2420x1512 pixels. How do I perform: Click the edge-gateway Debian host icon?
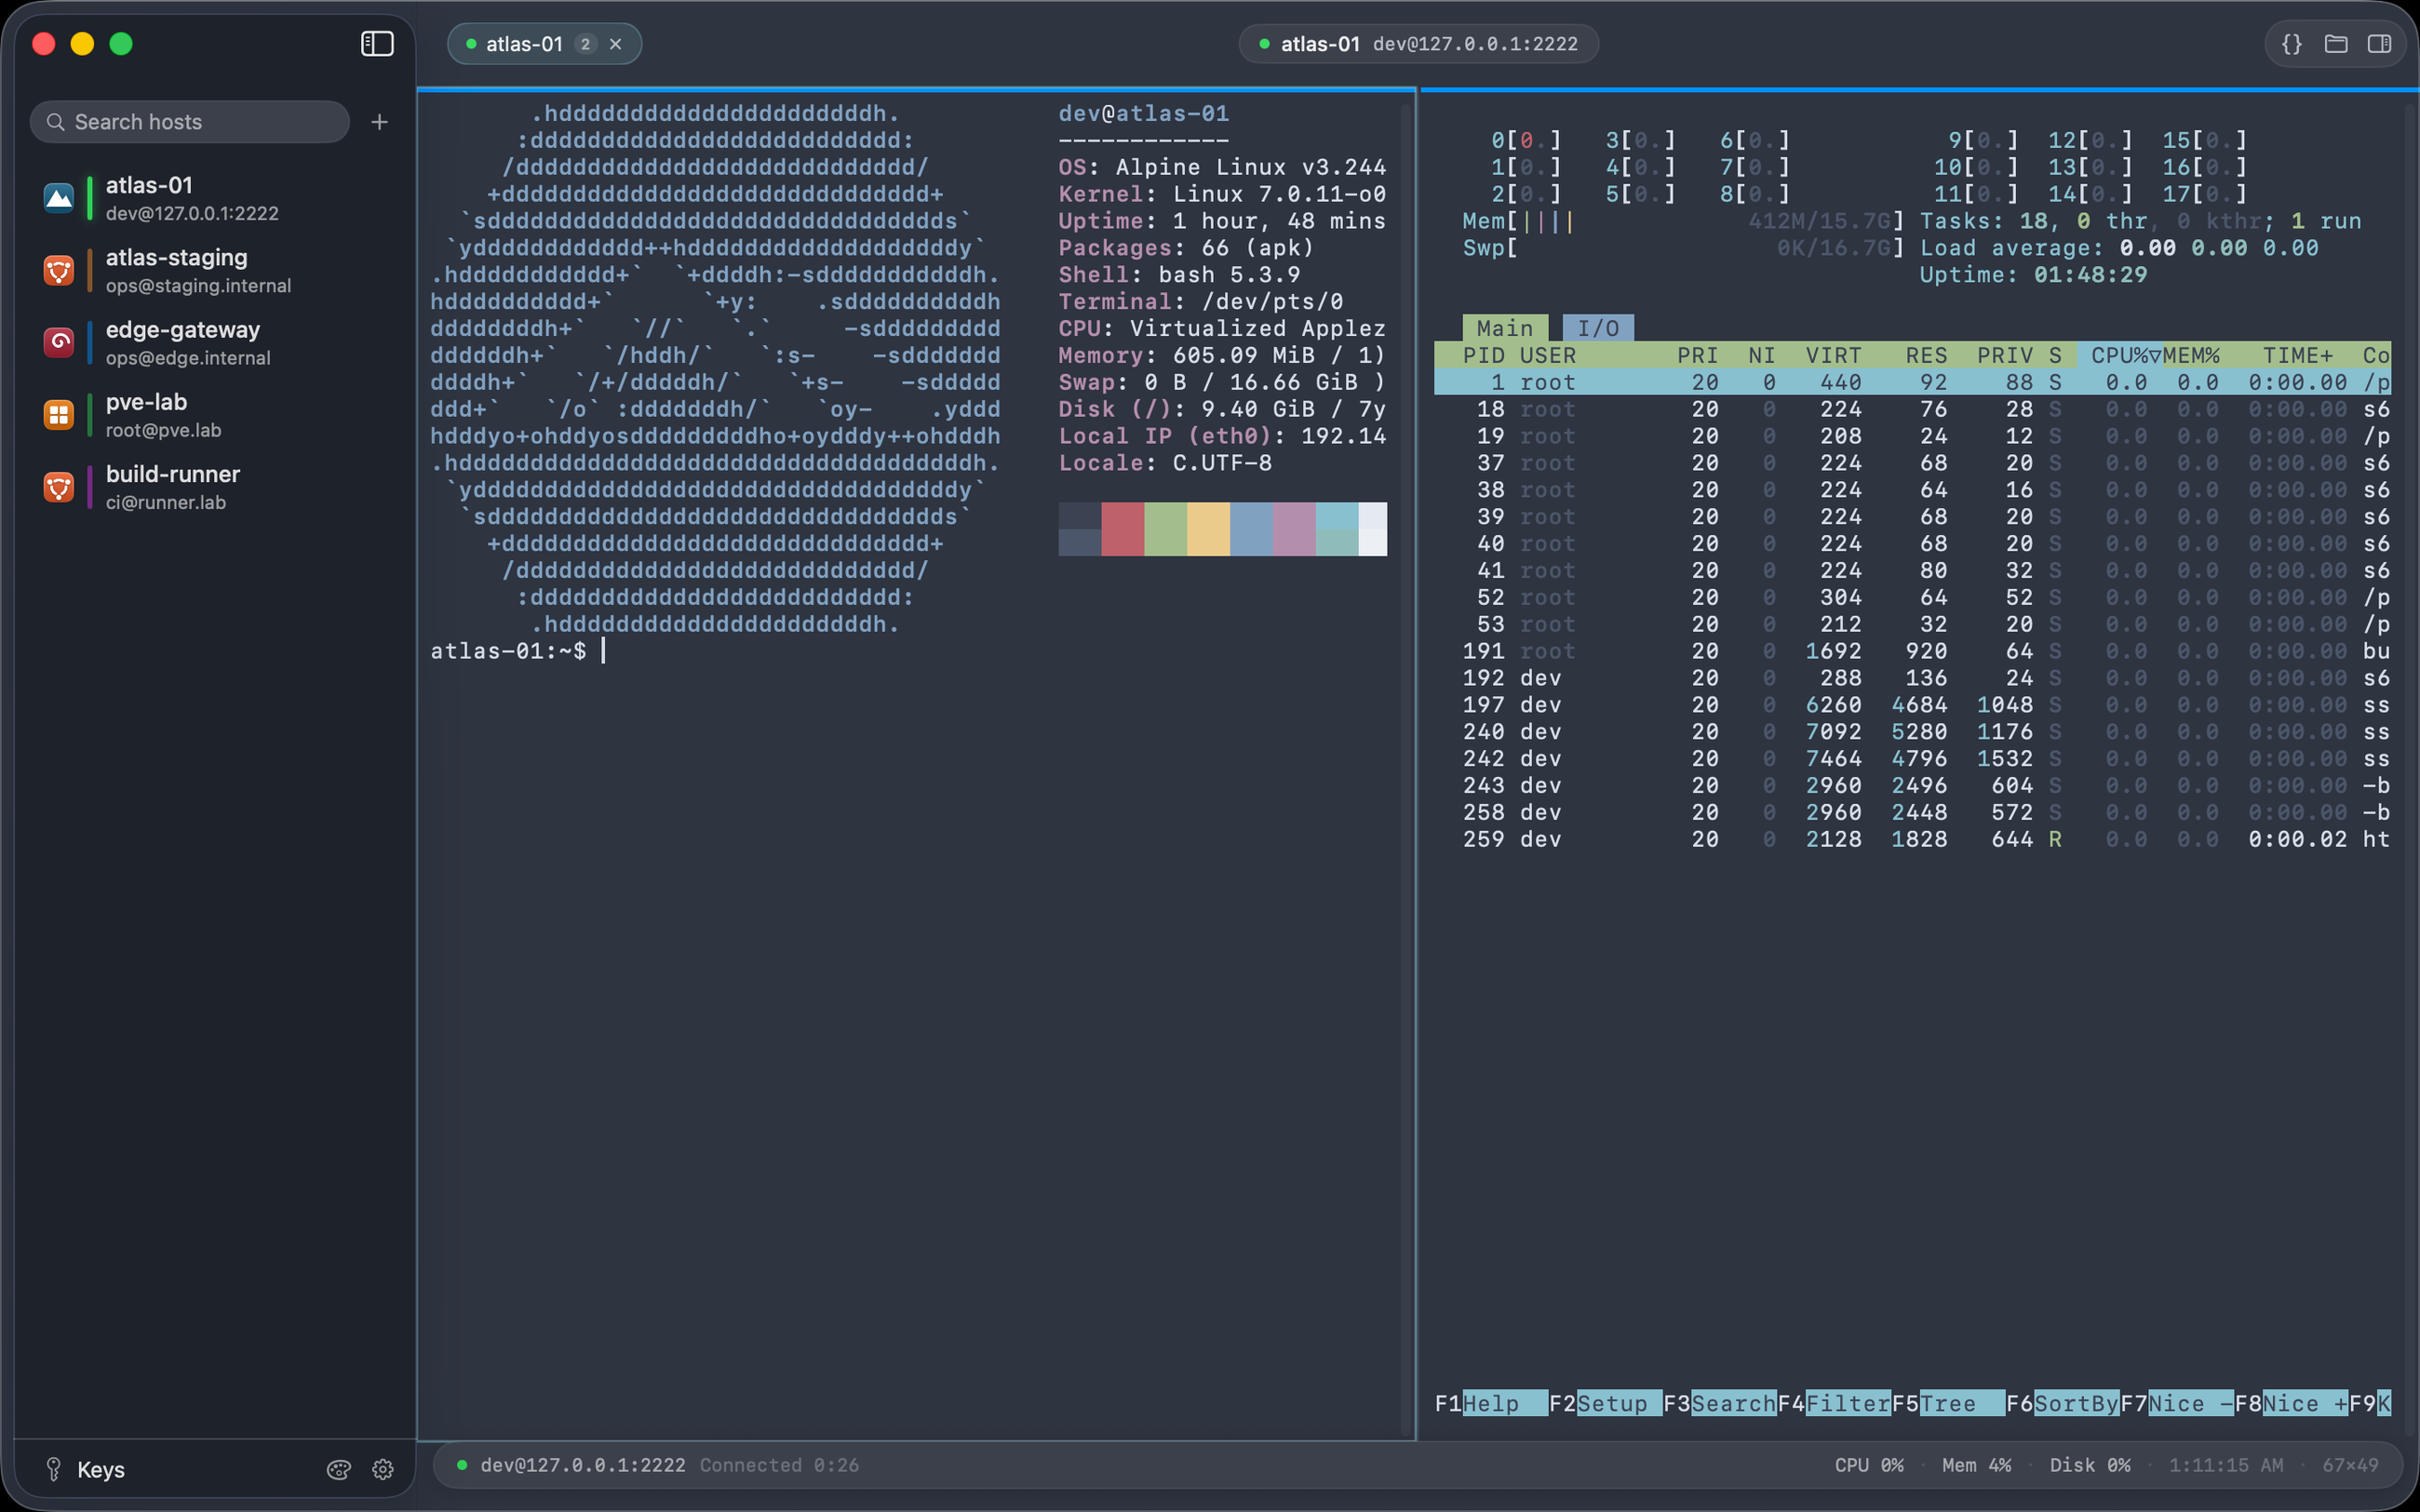[x=59, y=342]
